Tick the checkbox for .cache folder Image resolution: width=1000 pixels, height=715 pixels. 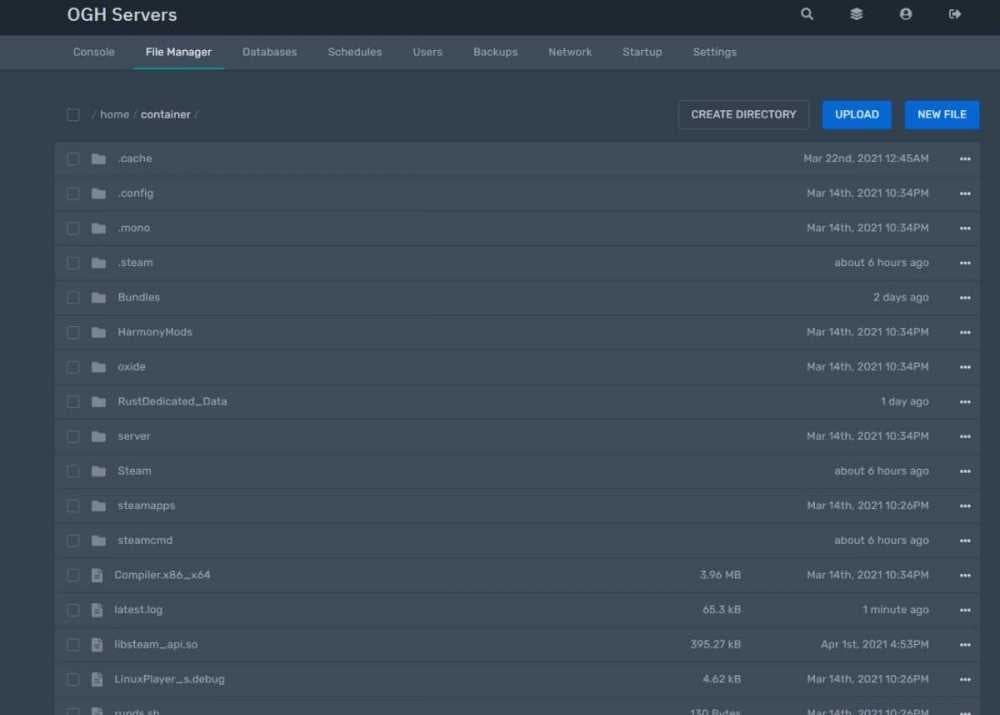[73, 159]
